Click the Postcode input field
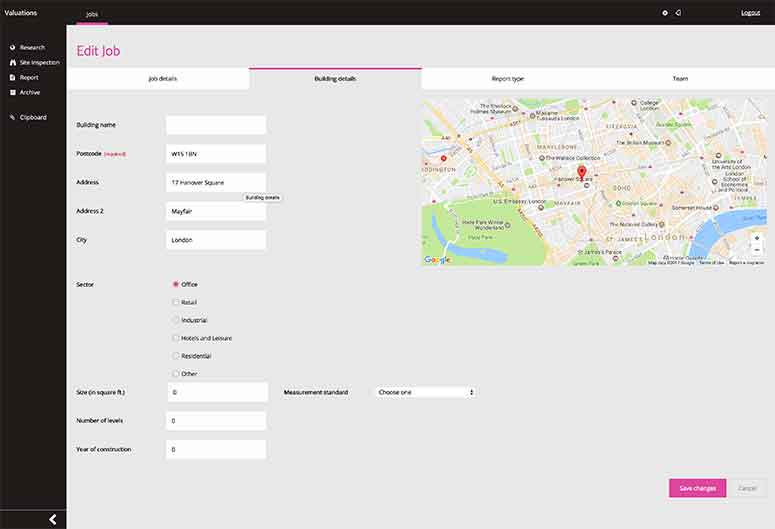The image size is (775, 529). pos(216,154)
